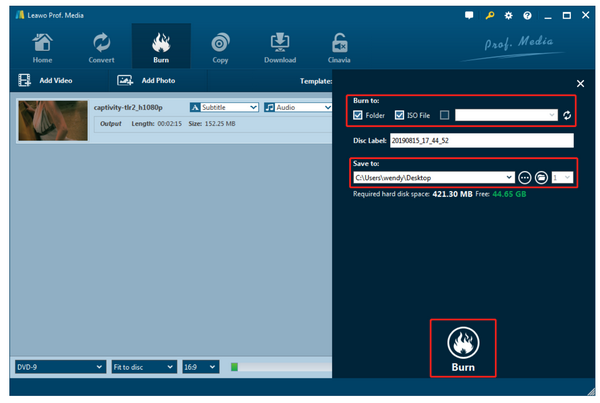
Task: Open the output folder icon
Action: [541, 178]
